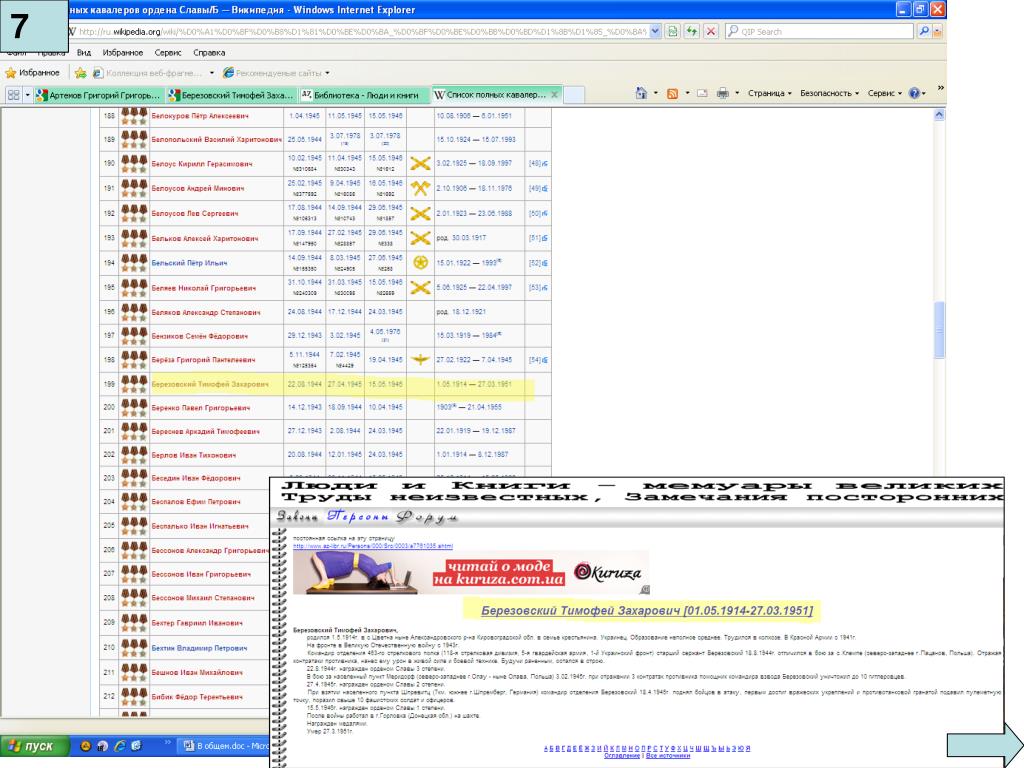Open a new blank tab button
1024x768 pixels.
pyautogui.click(x=573, y=95)
